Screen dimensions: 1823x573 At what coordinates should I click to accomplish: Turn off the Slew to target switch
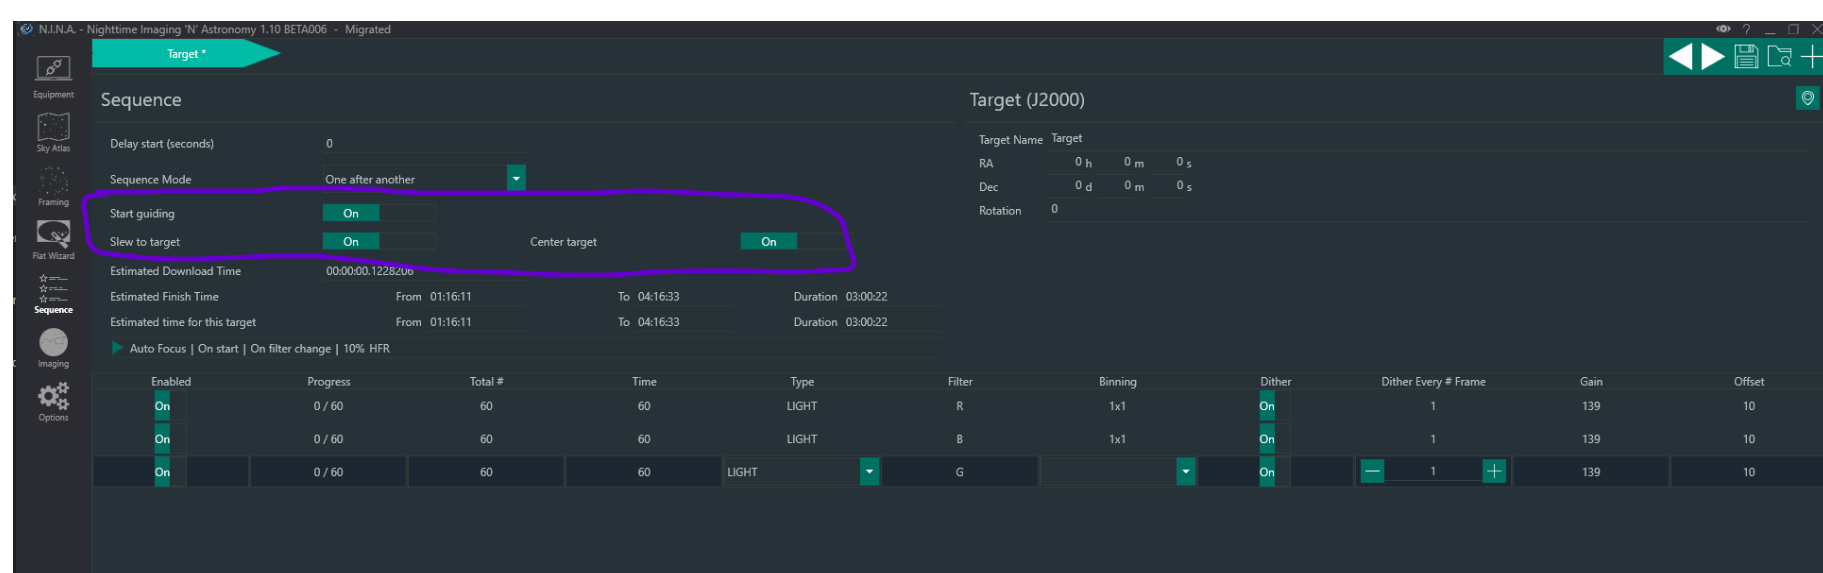coord(378,241)
